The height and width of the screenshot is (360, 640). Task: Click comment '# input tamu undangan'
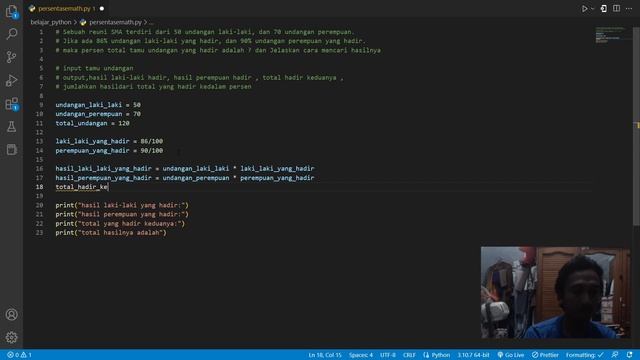pos(94,68)
